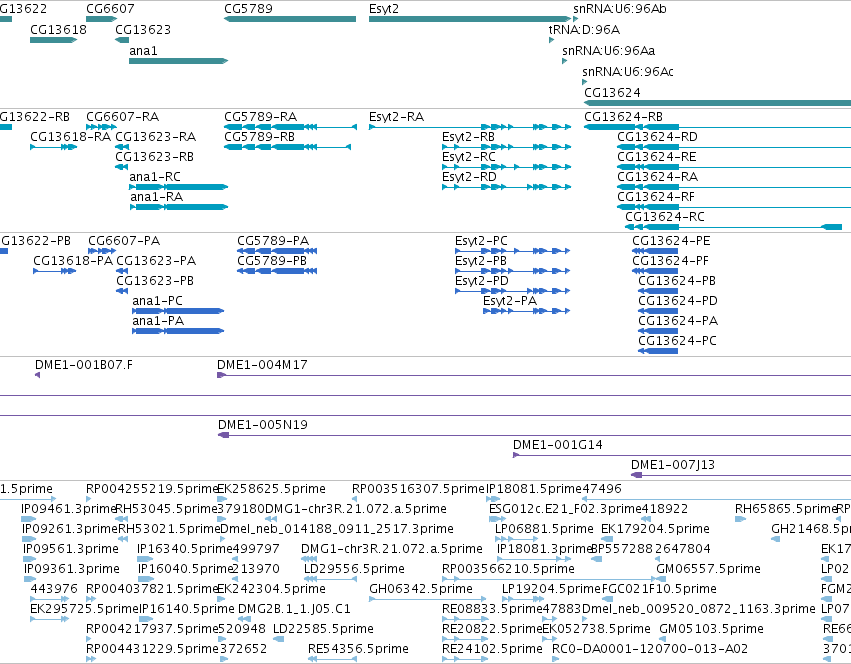851x664 pixels.
Task: Click EST LP06881.5prime
Action: (x=544, y=529)
